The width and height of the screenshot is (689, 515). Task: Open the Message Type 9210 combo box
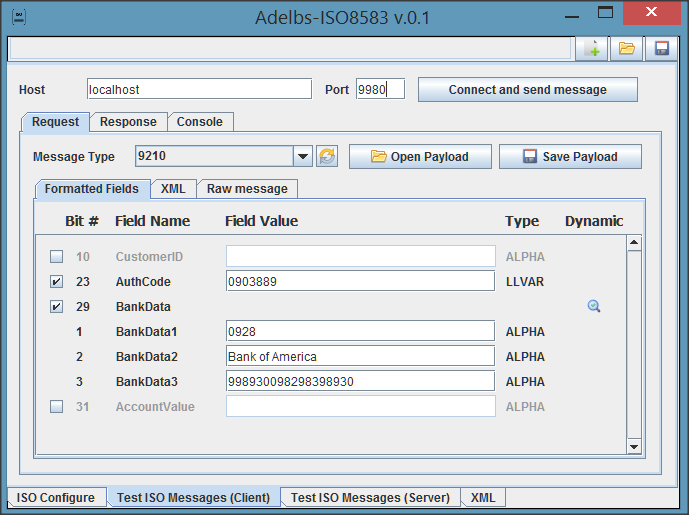click(x=213, y=156)
